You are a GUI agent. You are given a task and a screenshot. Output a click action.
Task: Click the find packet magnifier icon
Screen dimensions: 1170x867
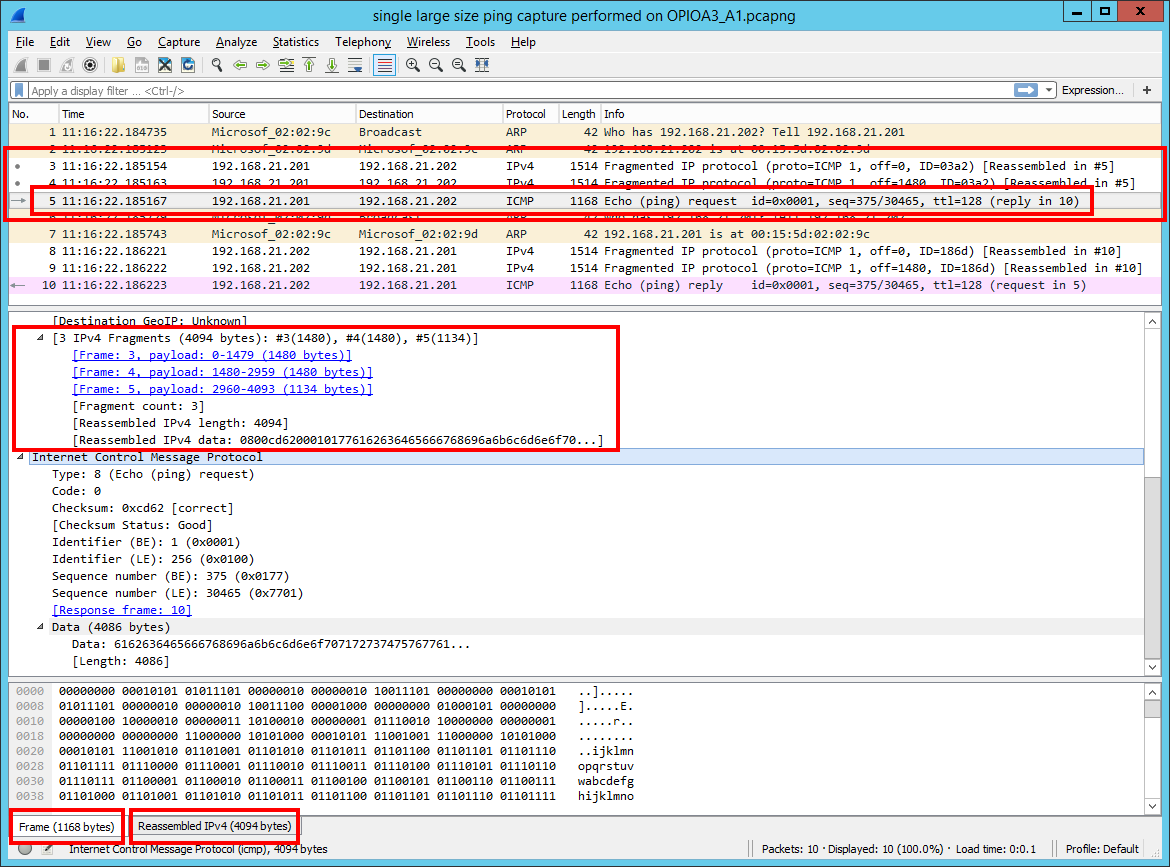click(217, 66)
